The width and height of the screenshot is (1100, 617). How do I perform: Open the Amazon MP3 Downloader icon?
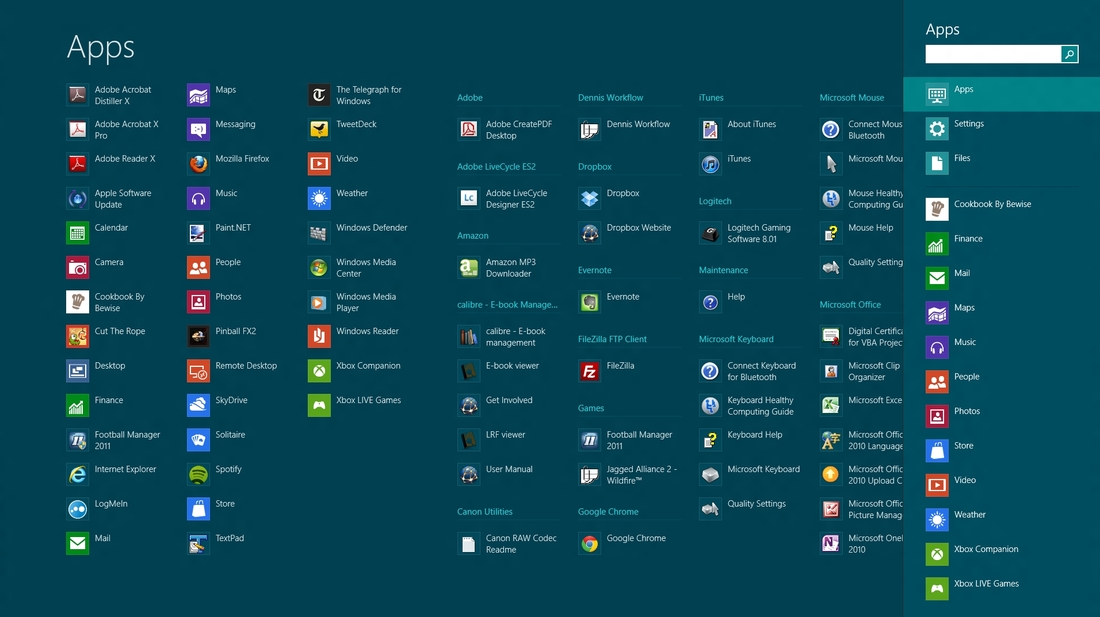click(469, 267)
